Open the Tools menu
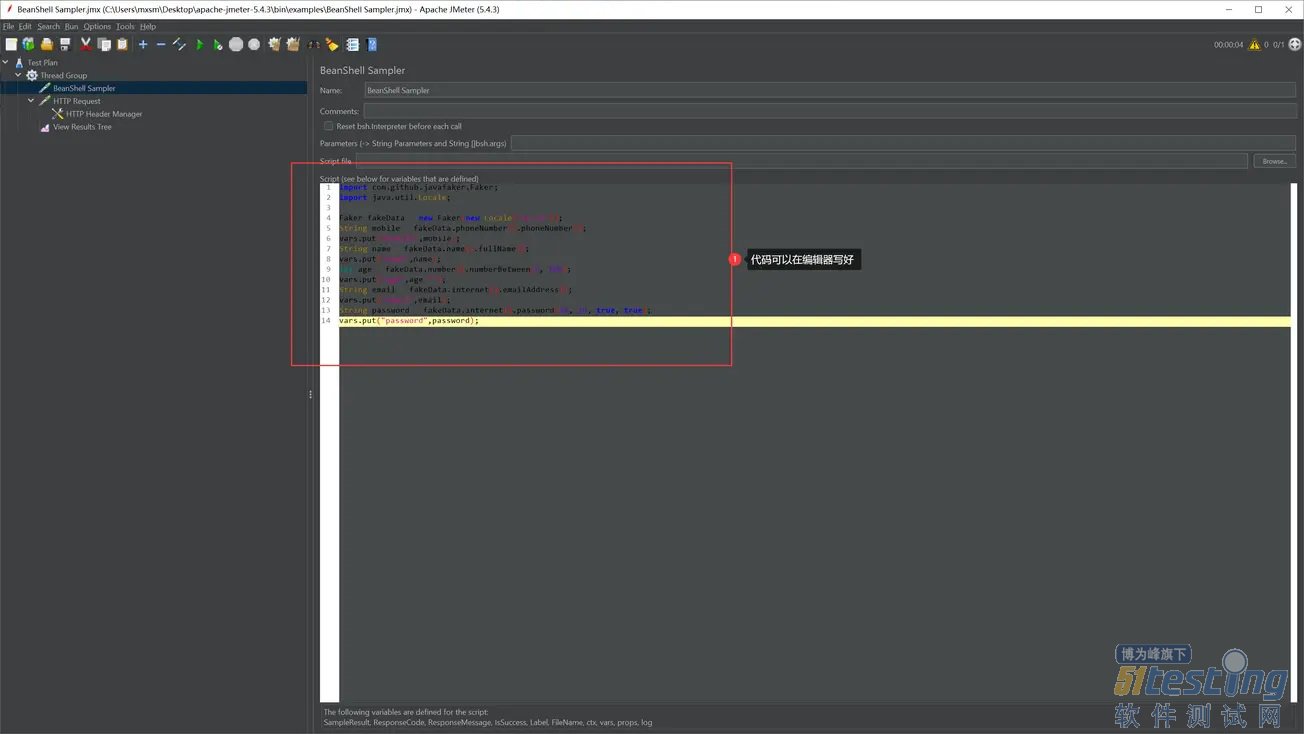 tap(125, 26)
